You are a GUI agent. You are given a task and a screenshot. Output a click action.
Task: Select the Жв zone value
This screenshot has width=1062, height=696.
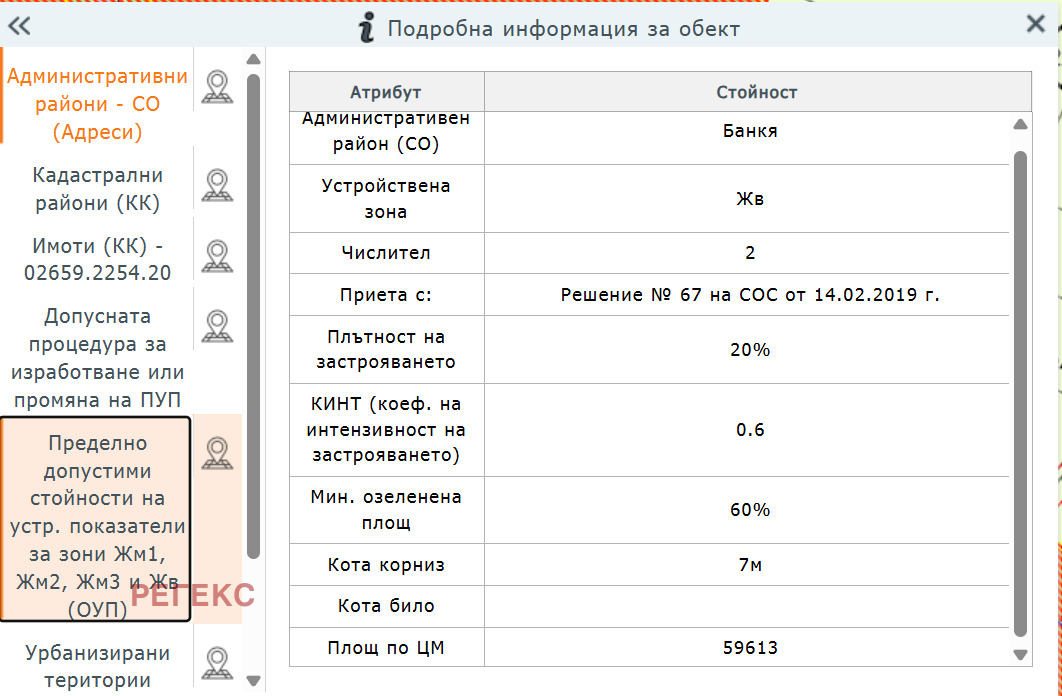(750, 199)
